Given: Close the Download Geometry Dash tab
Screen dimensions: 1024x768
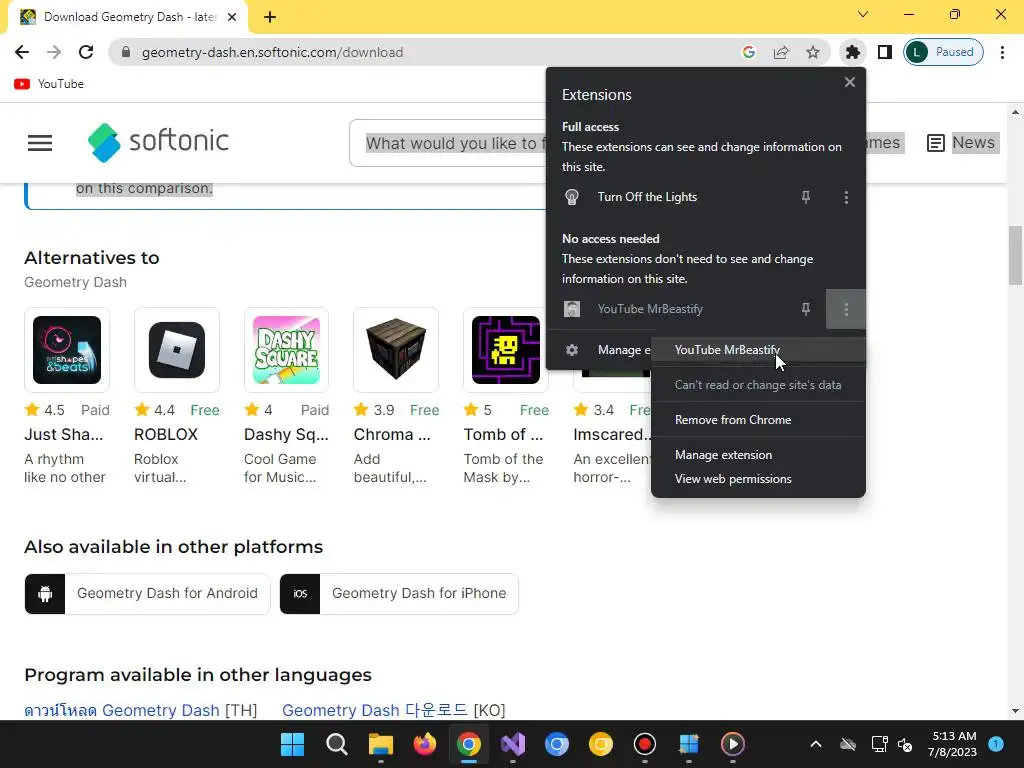Looking at the screenshot, I should pyautogui.click(x=232, y=17).
